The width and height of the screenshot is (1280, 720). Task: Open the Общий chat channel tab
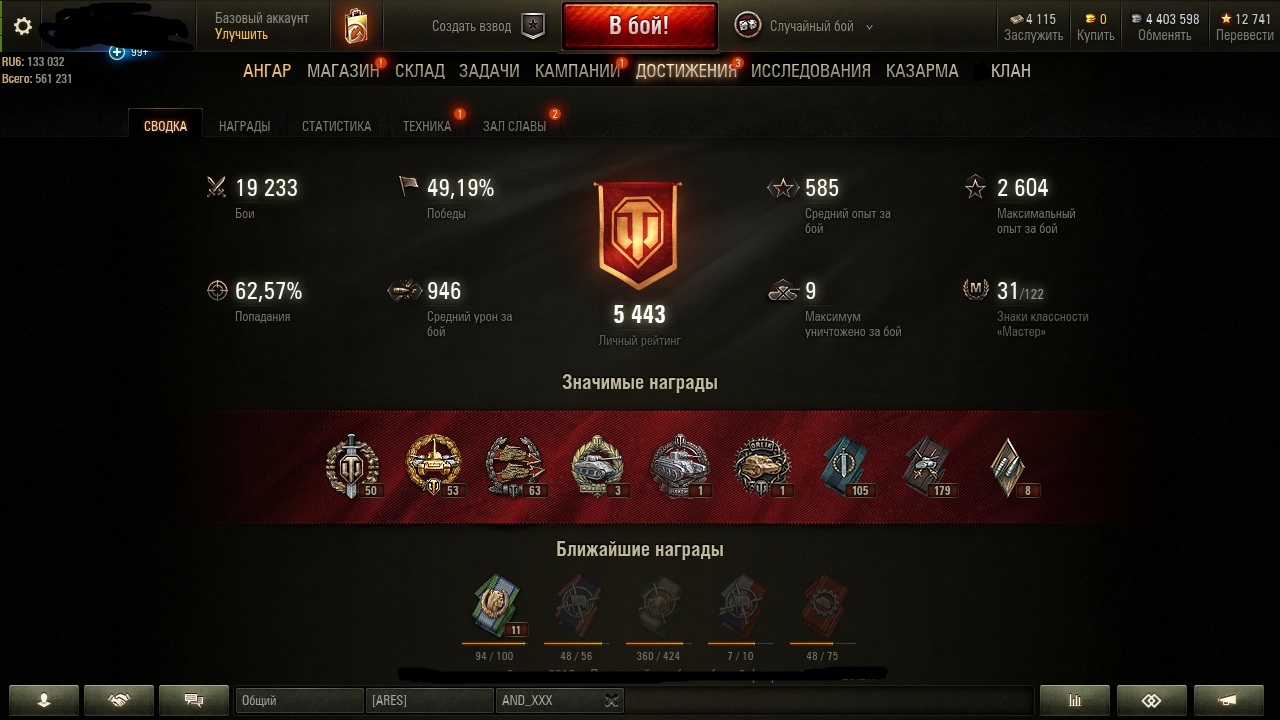[300, 701]
